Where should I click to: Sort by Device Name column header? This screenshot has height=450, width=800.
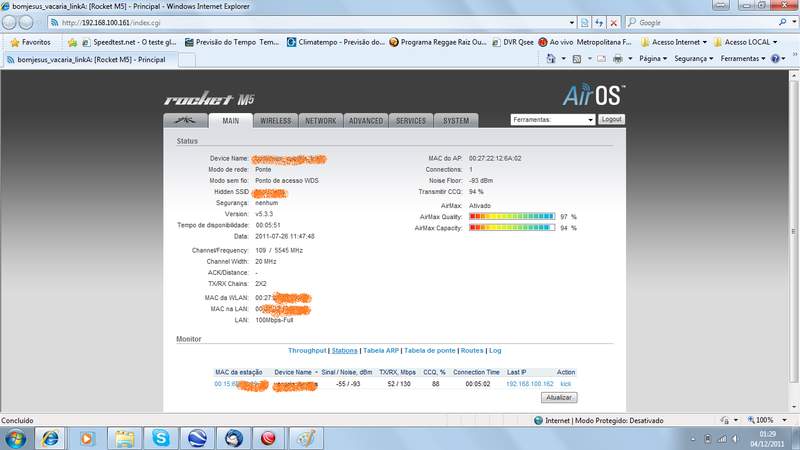293,372
